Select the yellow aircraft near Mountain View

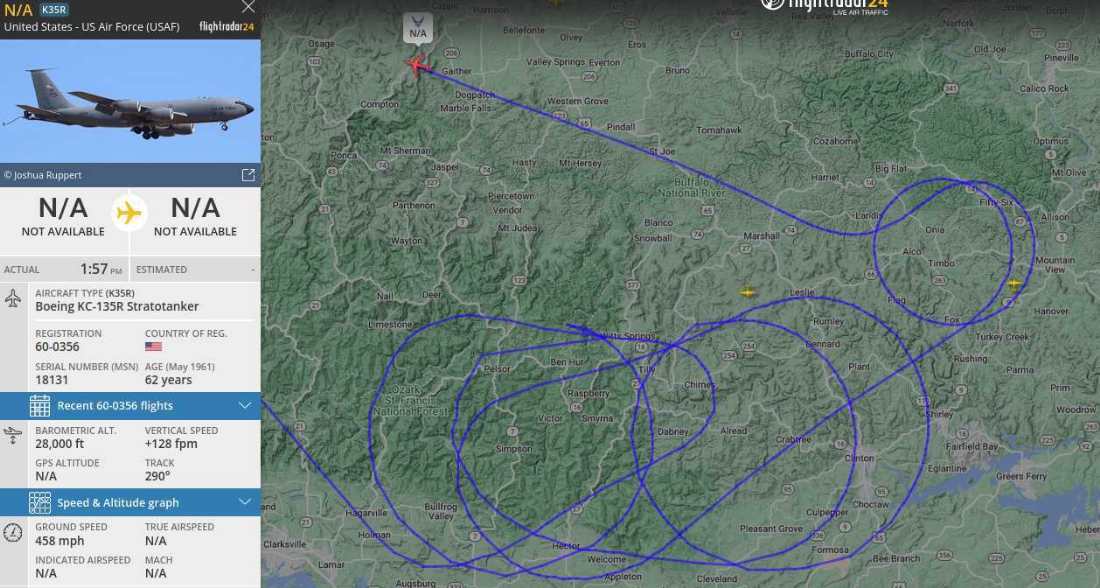(x=1014, y=284)
